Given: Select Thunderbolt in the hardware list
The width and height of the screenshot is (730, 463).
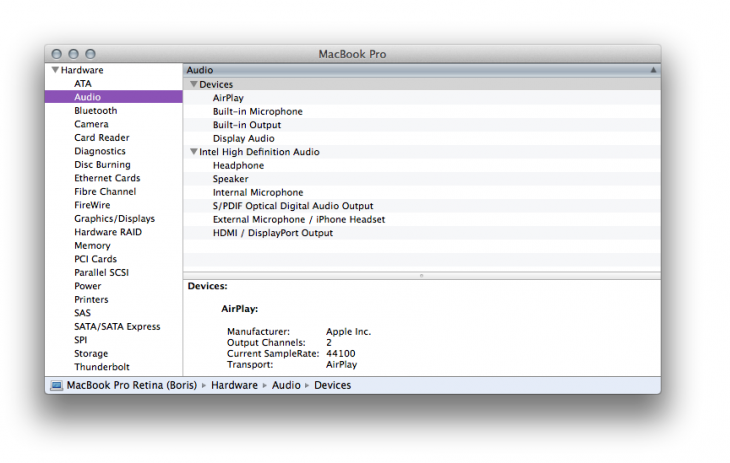Looking at the screenshot, I should coord(101,367).
